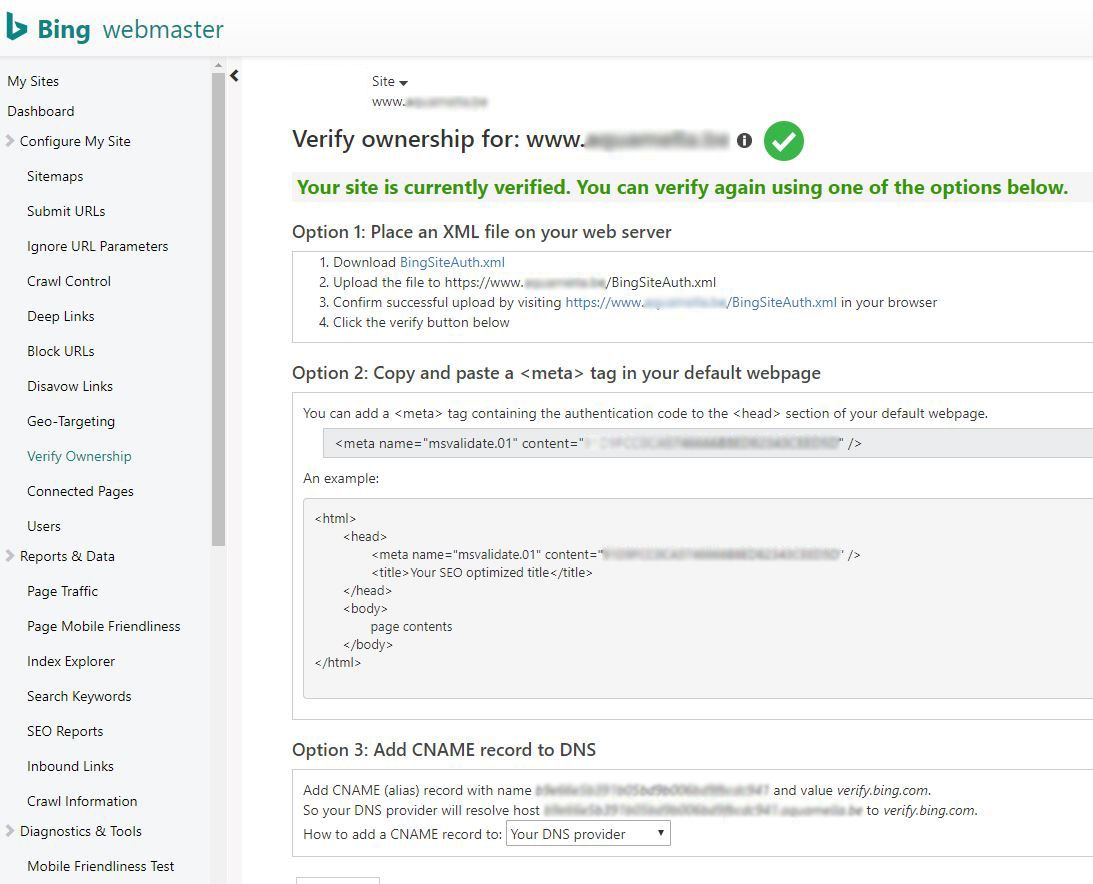Click 'How to add a CNAME record to:' label
Viewport: 1093px width, 884px height.
click(402, 835)
